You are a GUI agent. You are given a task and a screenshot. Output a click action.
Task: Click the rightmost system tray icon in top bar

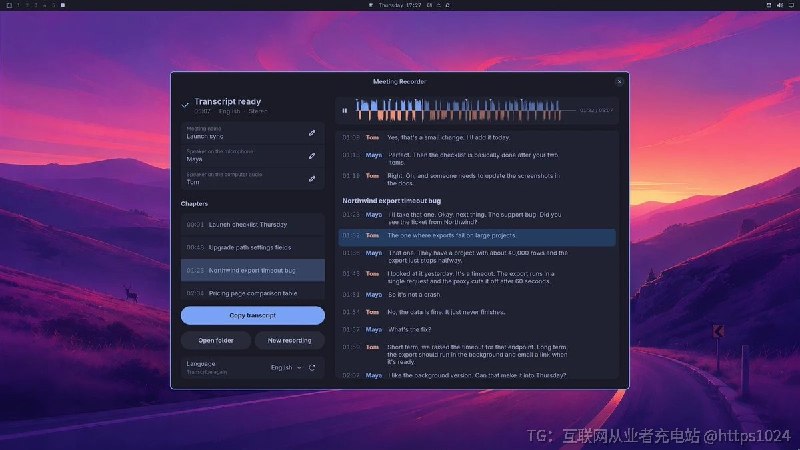pos(791,5)
